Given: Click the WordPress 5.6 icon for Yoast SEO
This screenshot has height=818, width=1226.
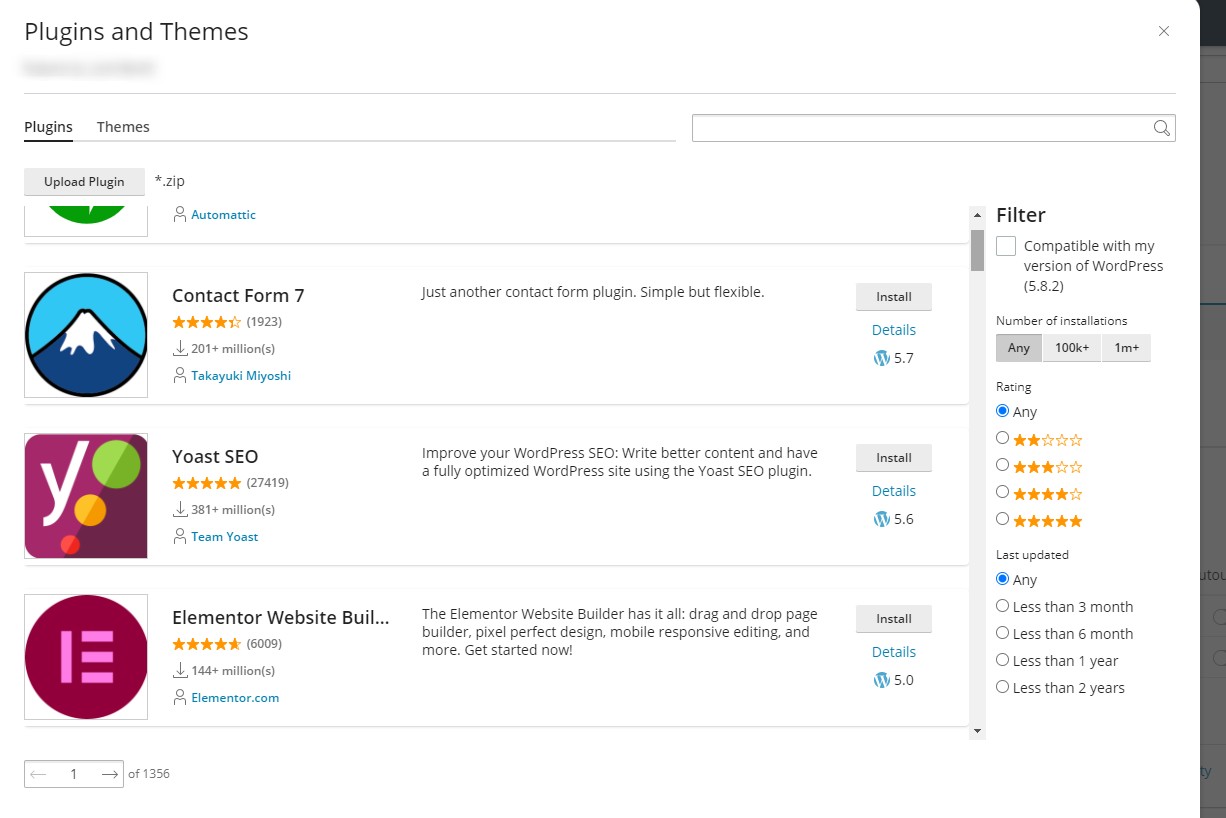Looking at the screenshot, I should [x=882, y=519].
